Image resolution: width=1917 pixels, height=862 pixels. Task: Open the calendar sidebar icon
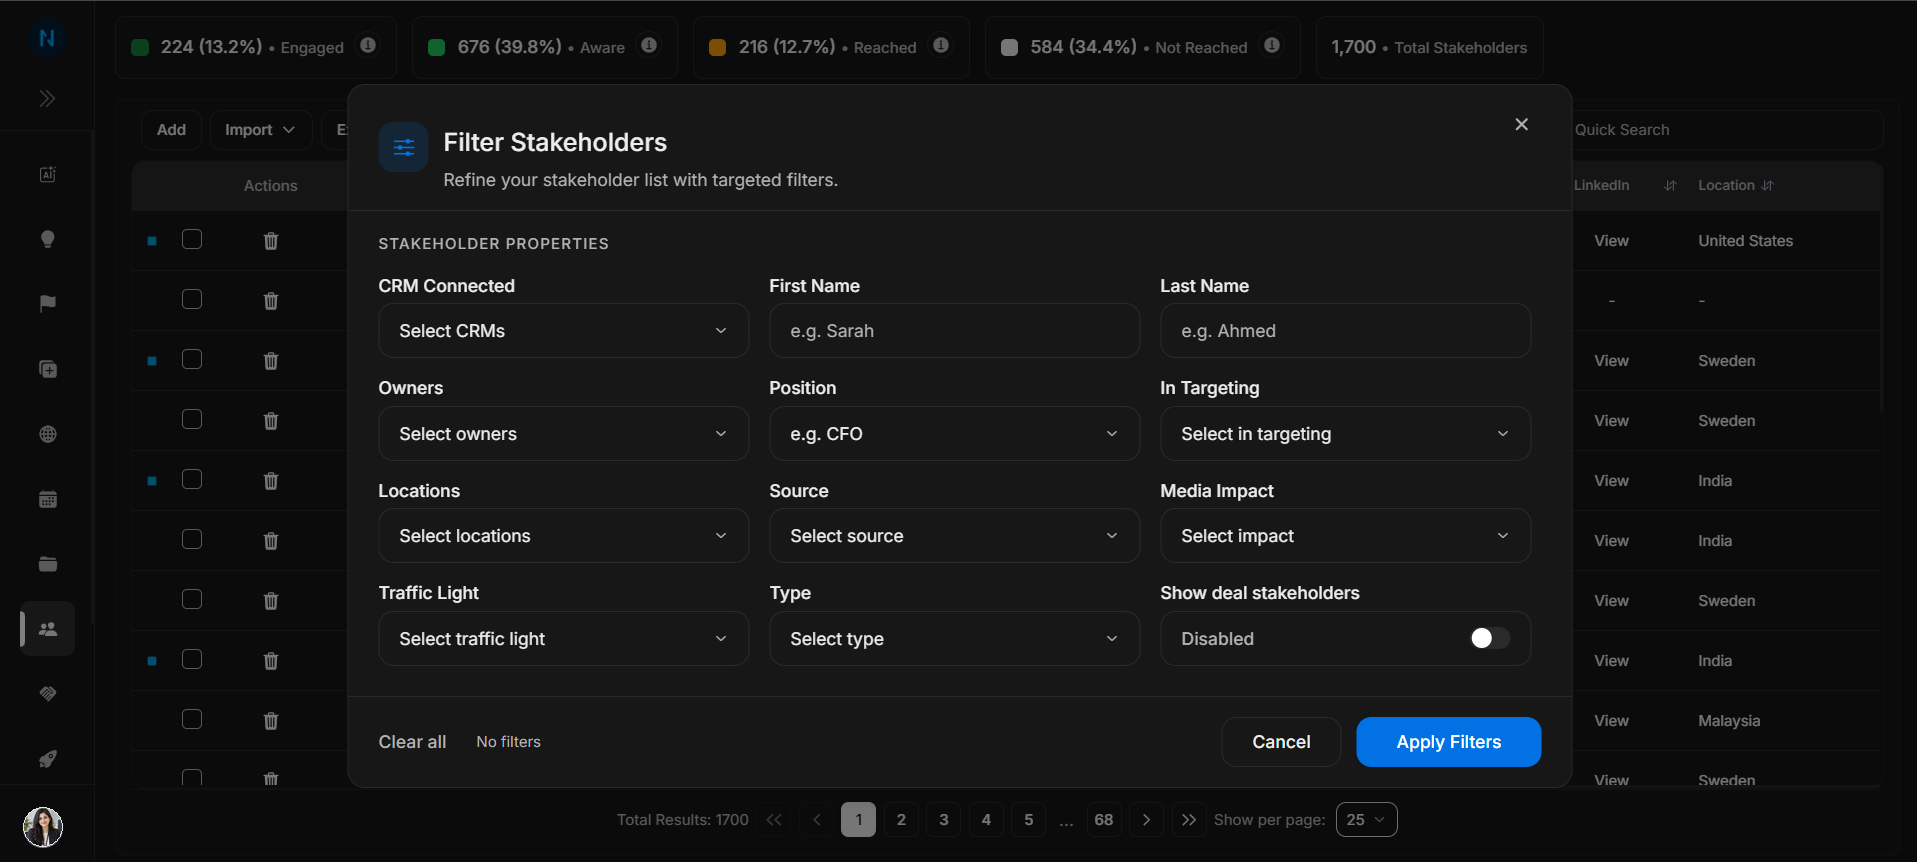coord(47,499)
